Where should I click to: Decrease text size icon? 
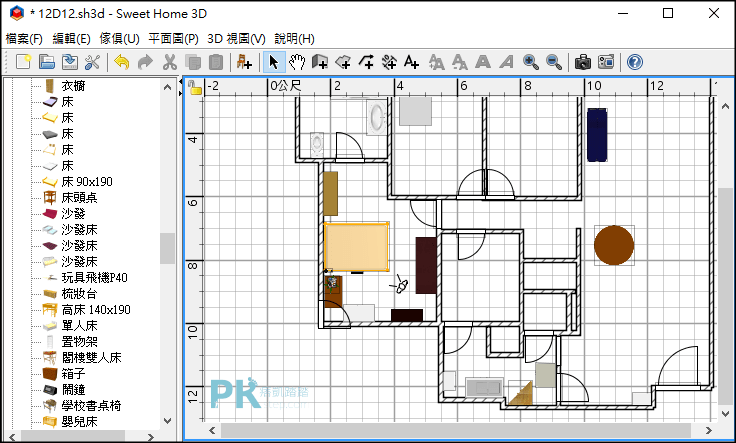pos(460,61)
